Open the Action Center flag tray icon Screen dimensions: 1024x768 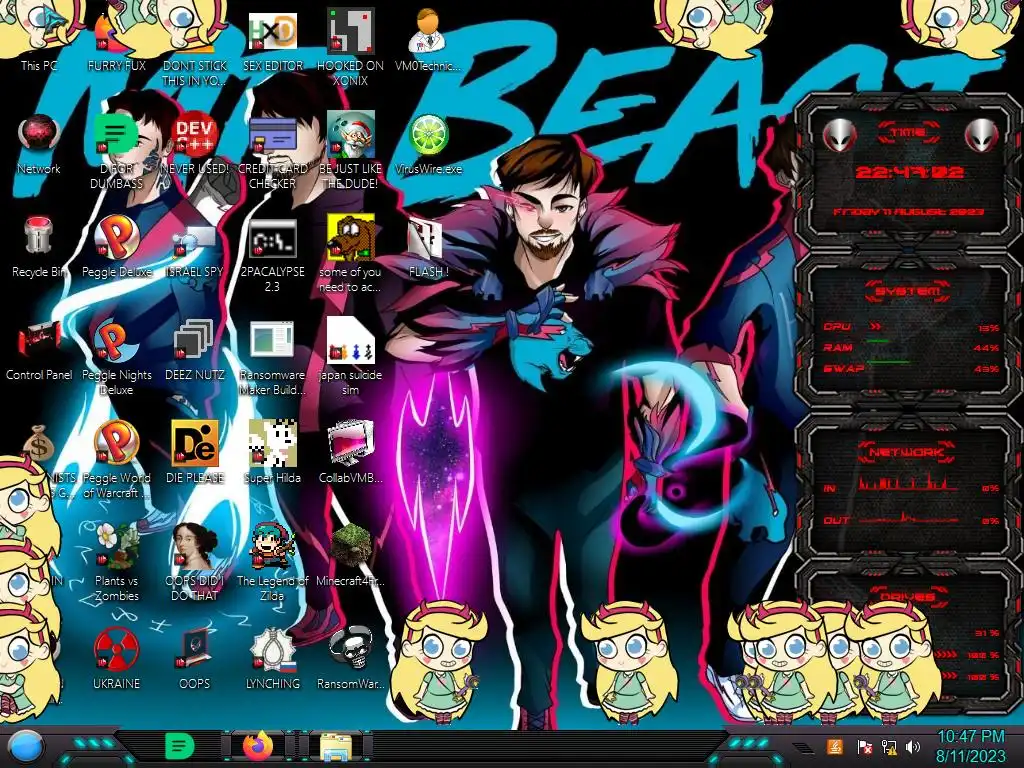coord(865,746)
